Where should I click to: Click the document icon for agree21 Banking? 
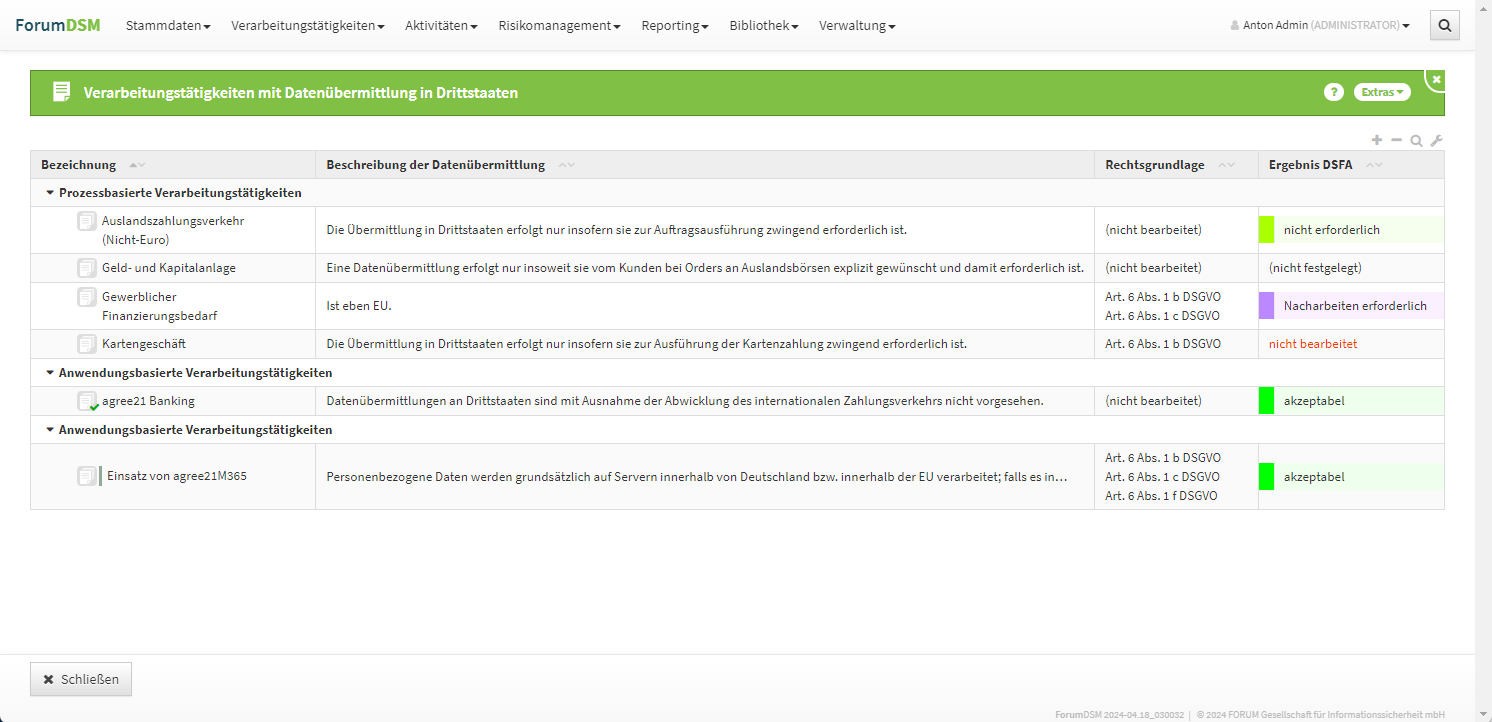coord(87,401)
